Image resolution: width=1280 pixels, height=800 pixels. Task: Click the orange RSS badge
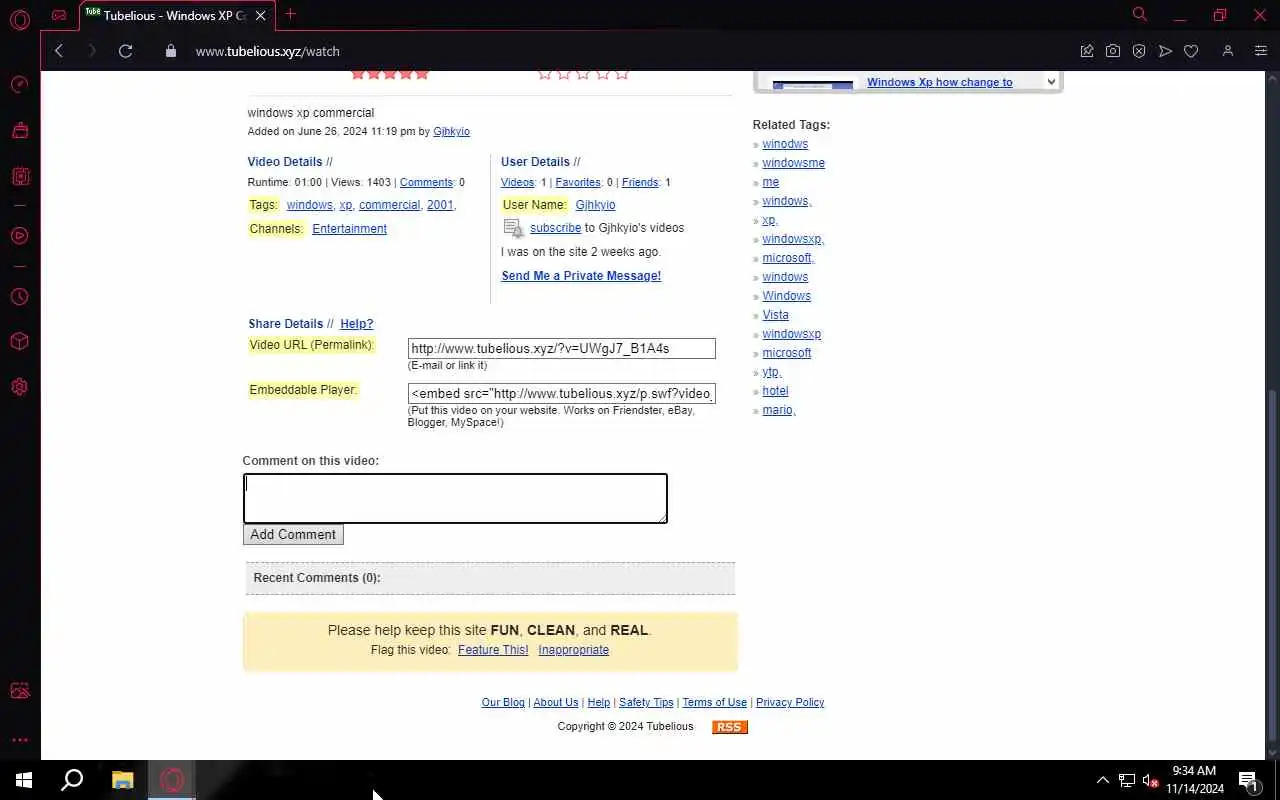[x=730, y=727]
